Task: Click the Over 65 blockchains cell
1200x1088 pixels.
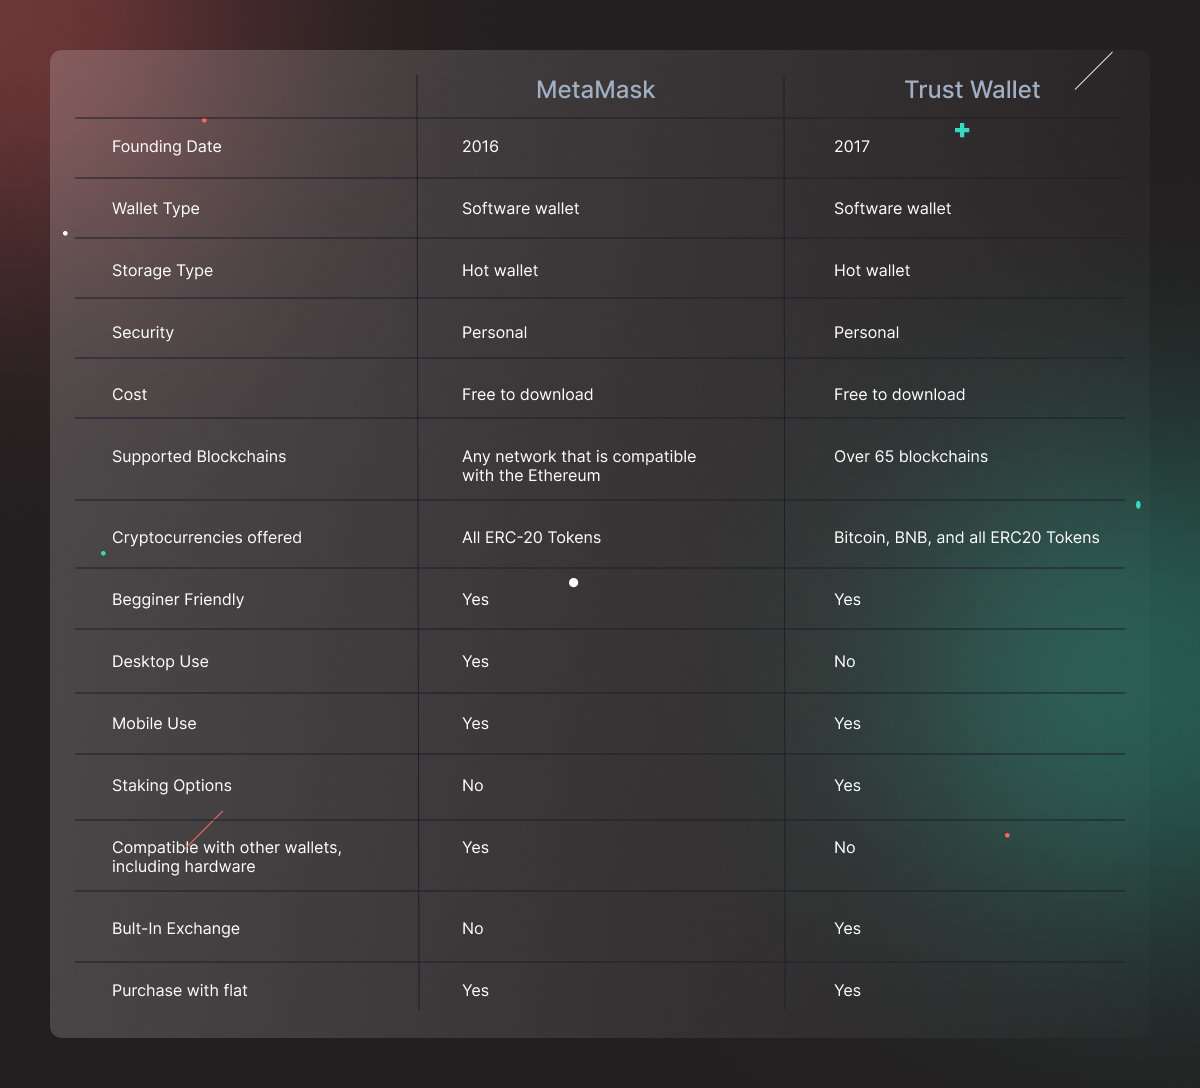Action: click(911, 456)
